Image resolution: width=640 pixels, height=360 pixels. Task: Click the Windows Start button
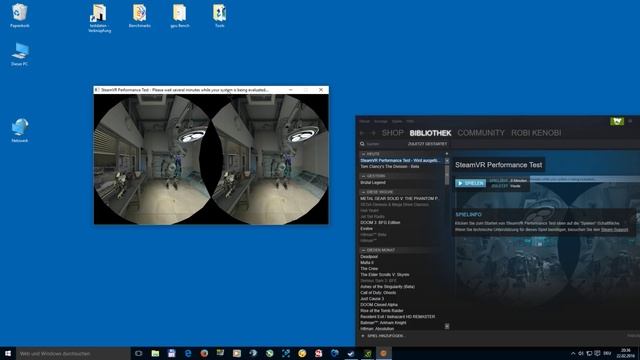click(8, 353)
